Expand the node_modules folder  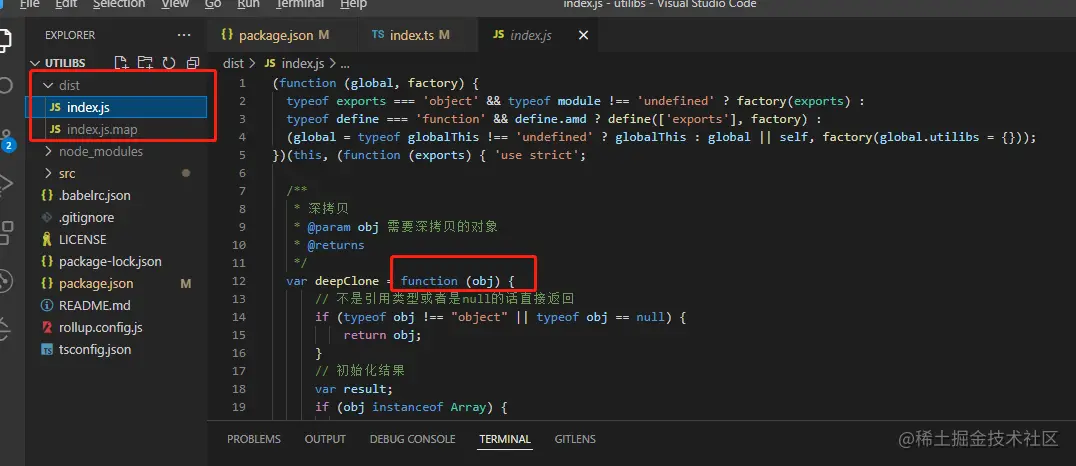tap(48, 152)
